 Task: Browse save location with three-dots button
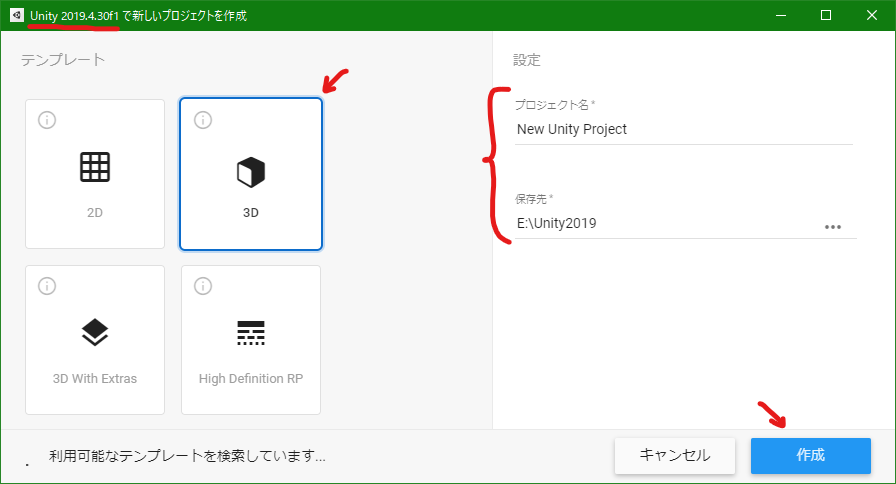pos(833,227)
